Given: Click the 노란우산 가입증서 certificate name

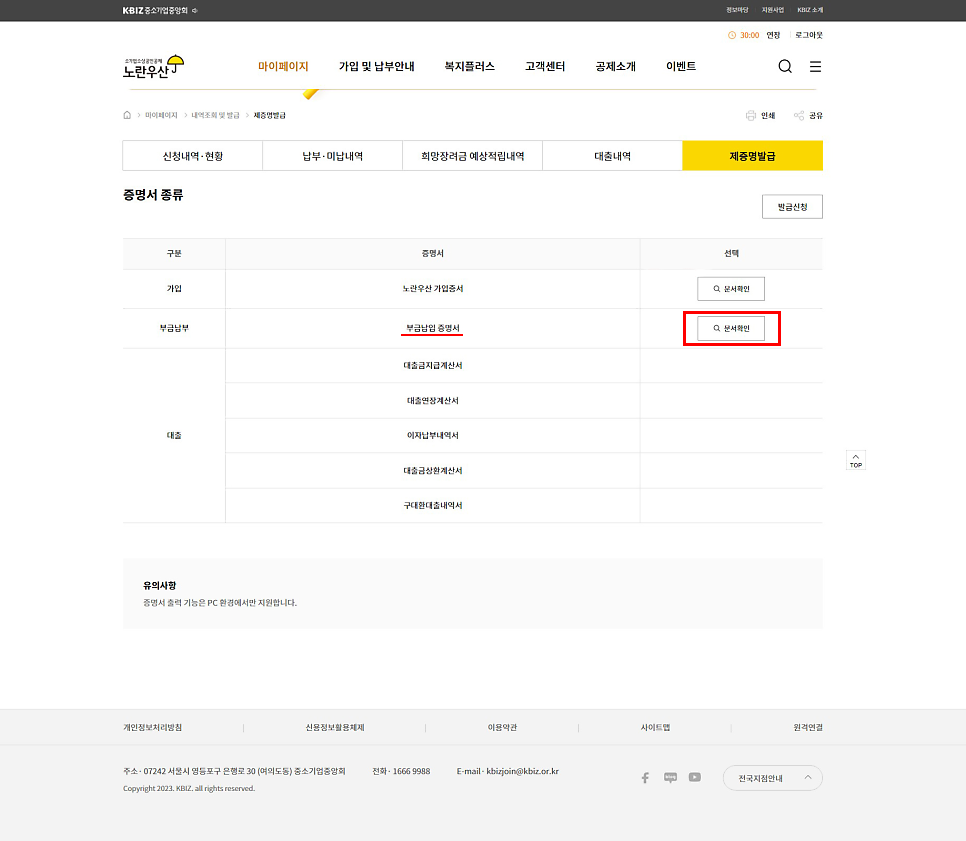Looking at the screenshot, I should (432, 289).
